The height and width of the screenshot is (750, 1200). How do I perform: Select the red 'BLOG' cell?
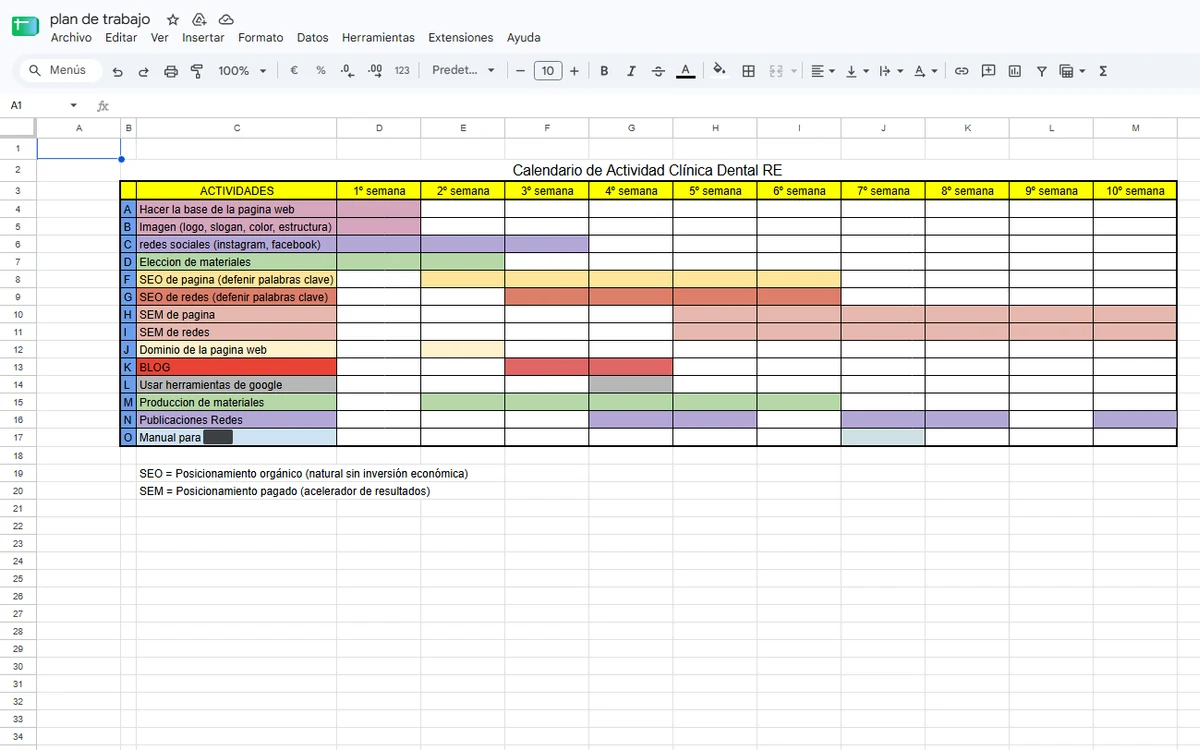tap(237, 367)
